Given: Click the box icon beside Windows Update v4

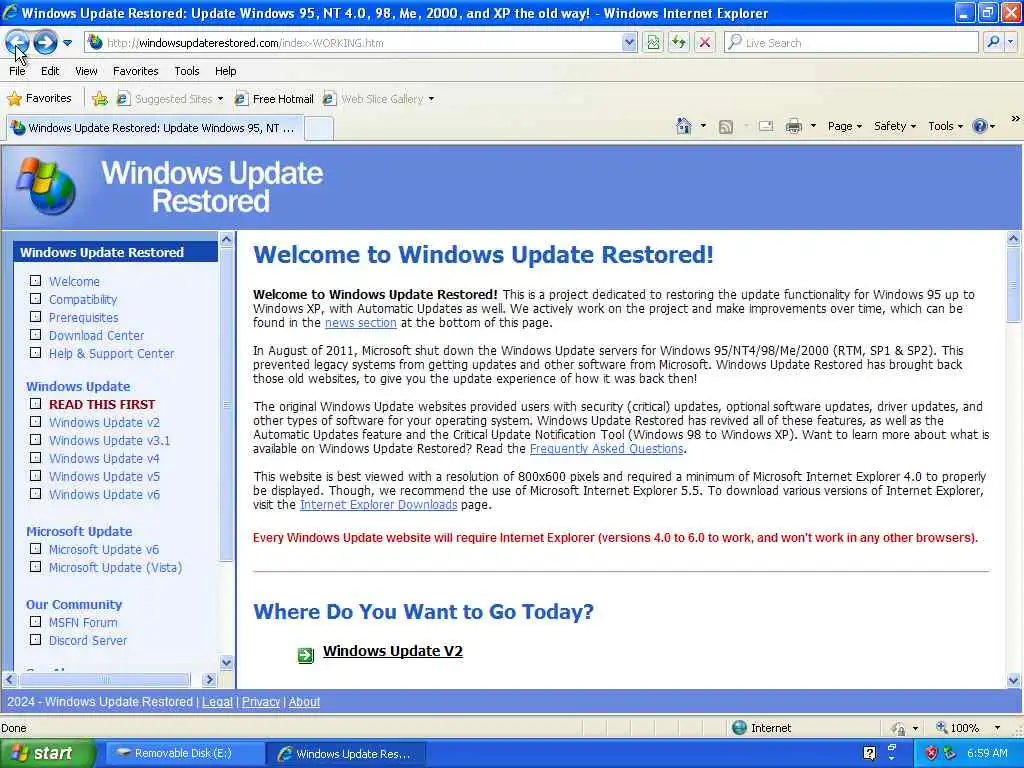Looking at the screenshot, I should (35, 458).
